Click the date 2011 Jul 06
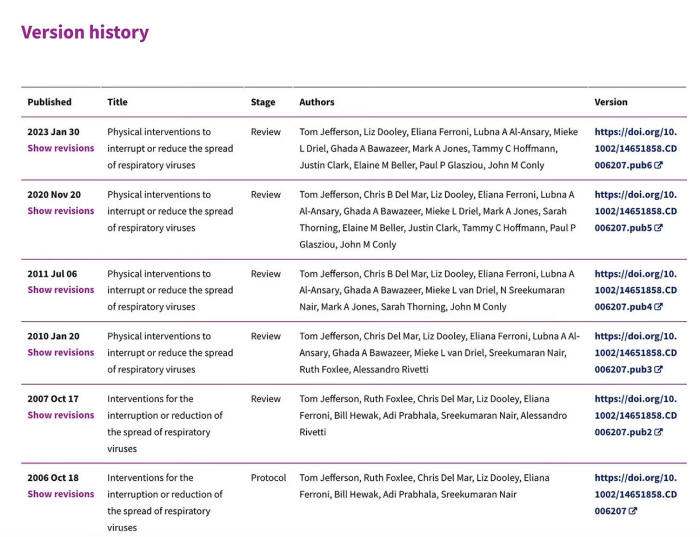 click(x=52, y=274)
